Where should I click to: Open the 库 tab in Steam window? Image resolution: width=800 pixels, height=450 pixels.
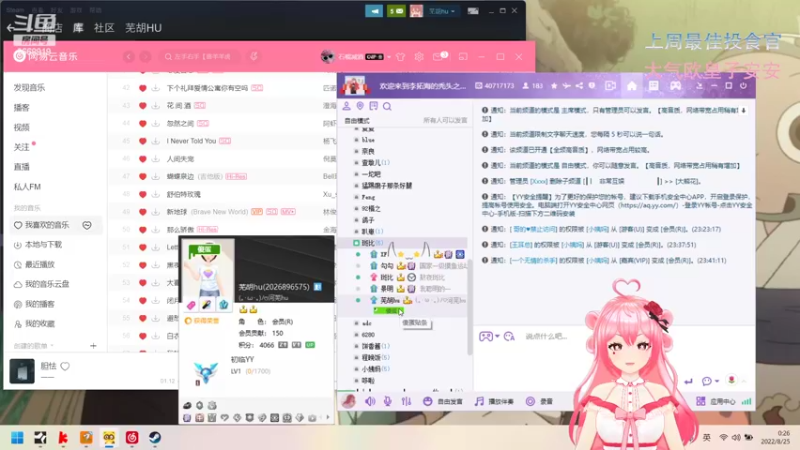pyautogui.click(x=78, y=28)
